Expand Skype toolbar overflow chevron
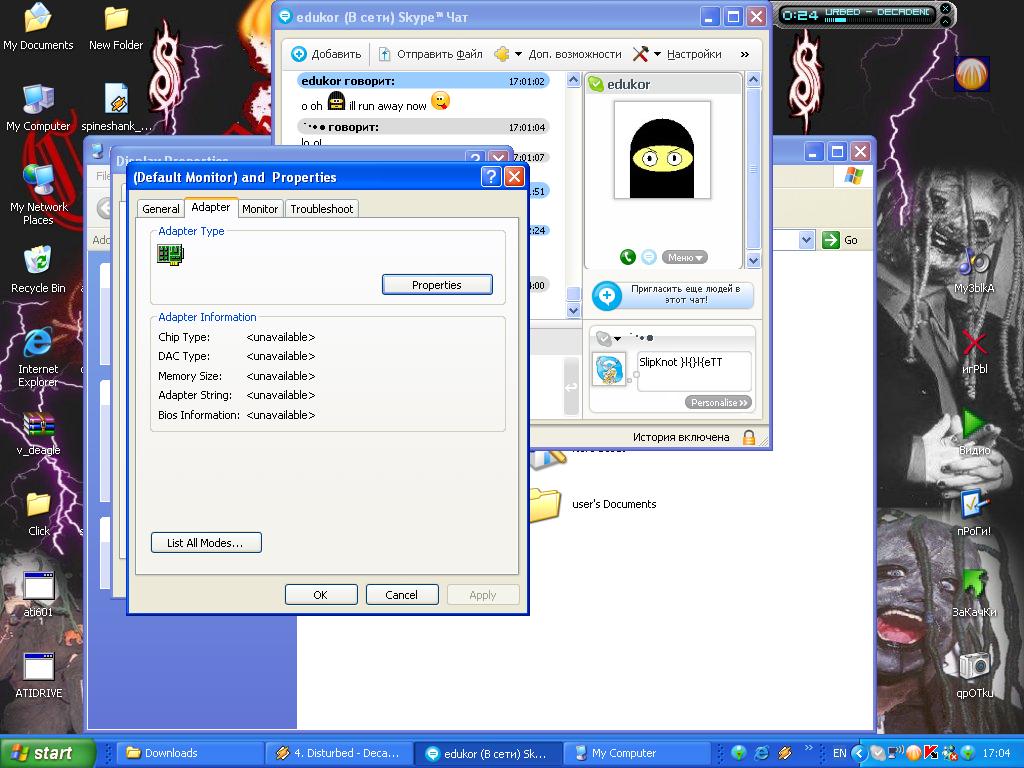The image size is (1024, 768). (744, 54)
